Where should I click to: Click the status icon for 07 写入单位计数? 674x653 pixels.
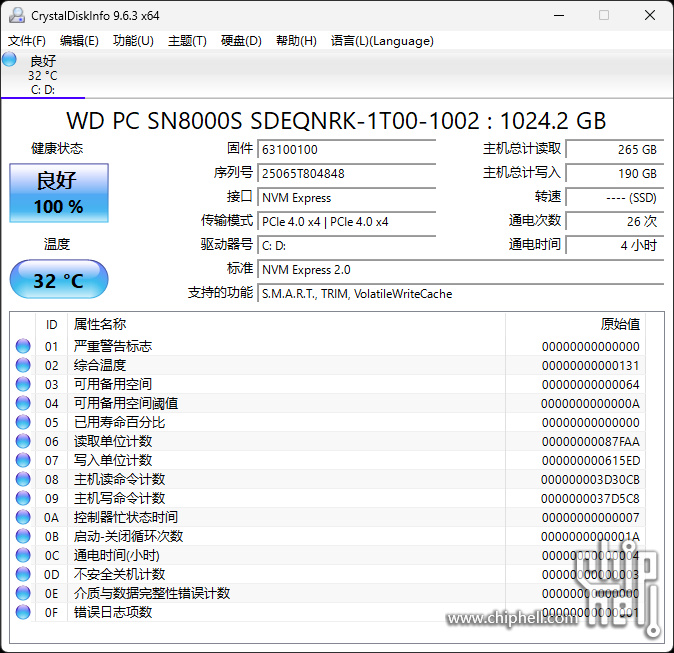click(x=23, y=460)
